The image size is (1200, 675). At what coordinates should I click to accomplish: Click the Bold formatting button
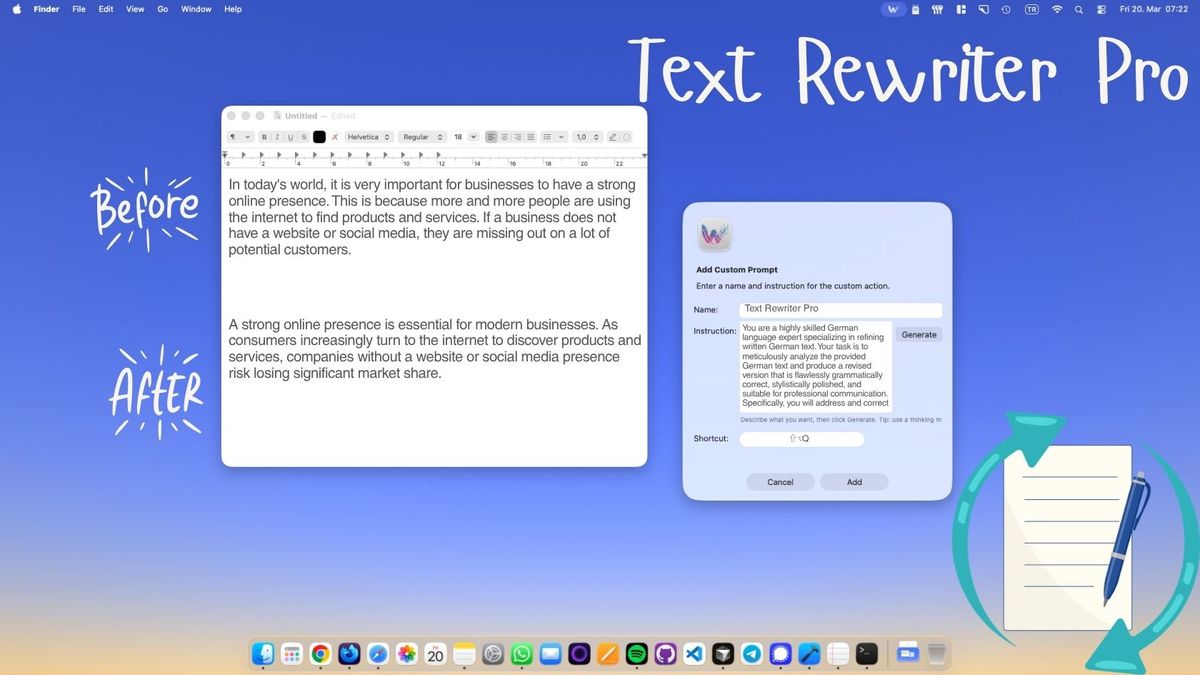tap(265, 137)
